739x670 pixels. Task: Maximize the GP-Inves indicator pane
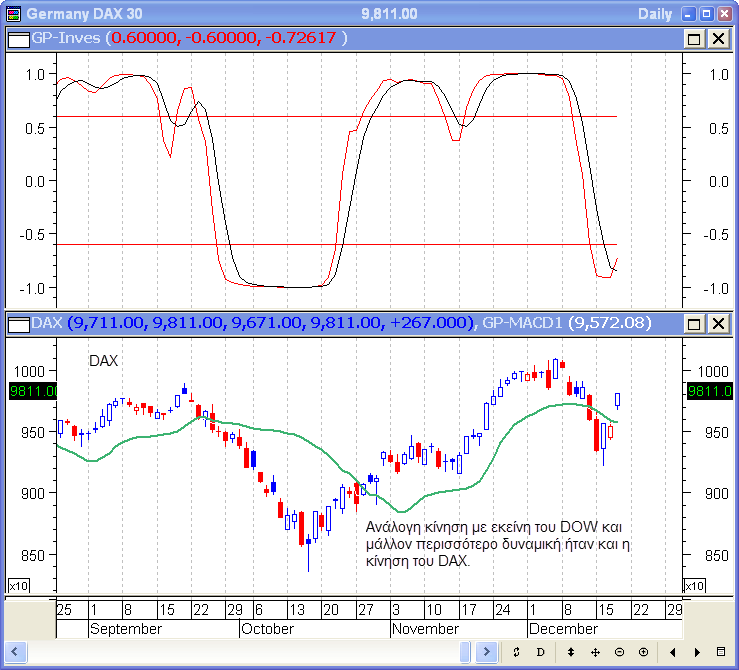click(695, 38)
